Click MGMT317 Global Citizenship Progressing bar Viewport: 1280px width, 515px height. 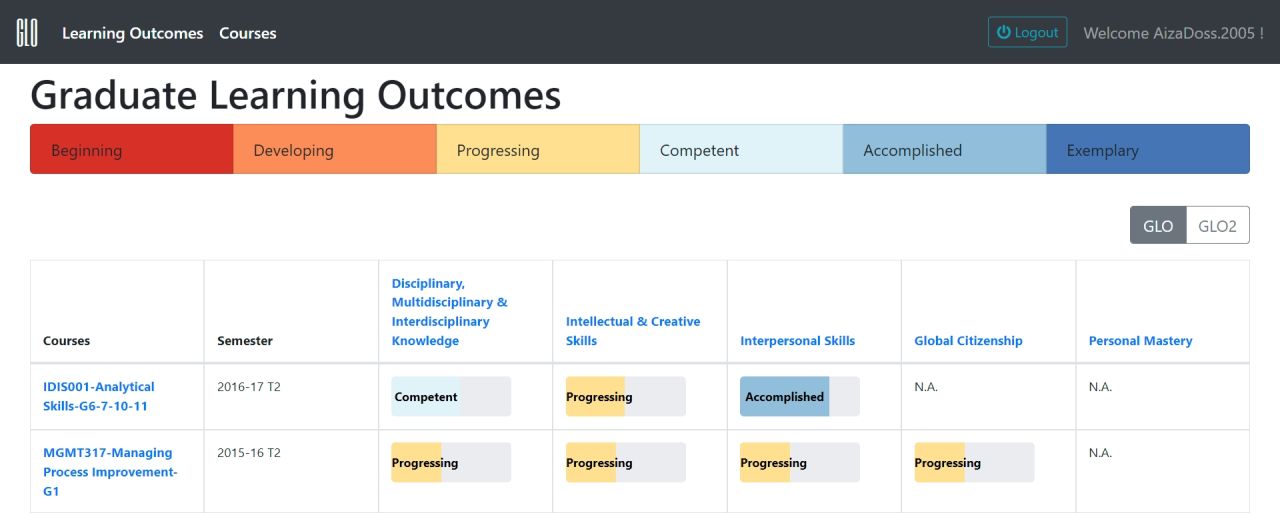click(974, 463)
